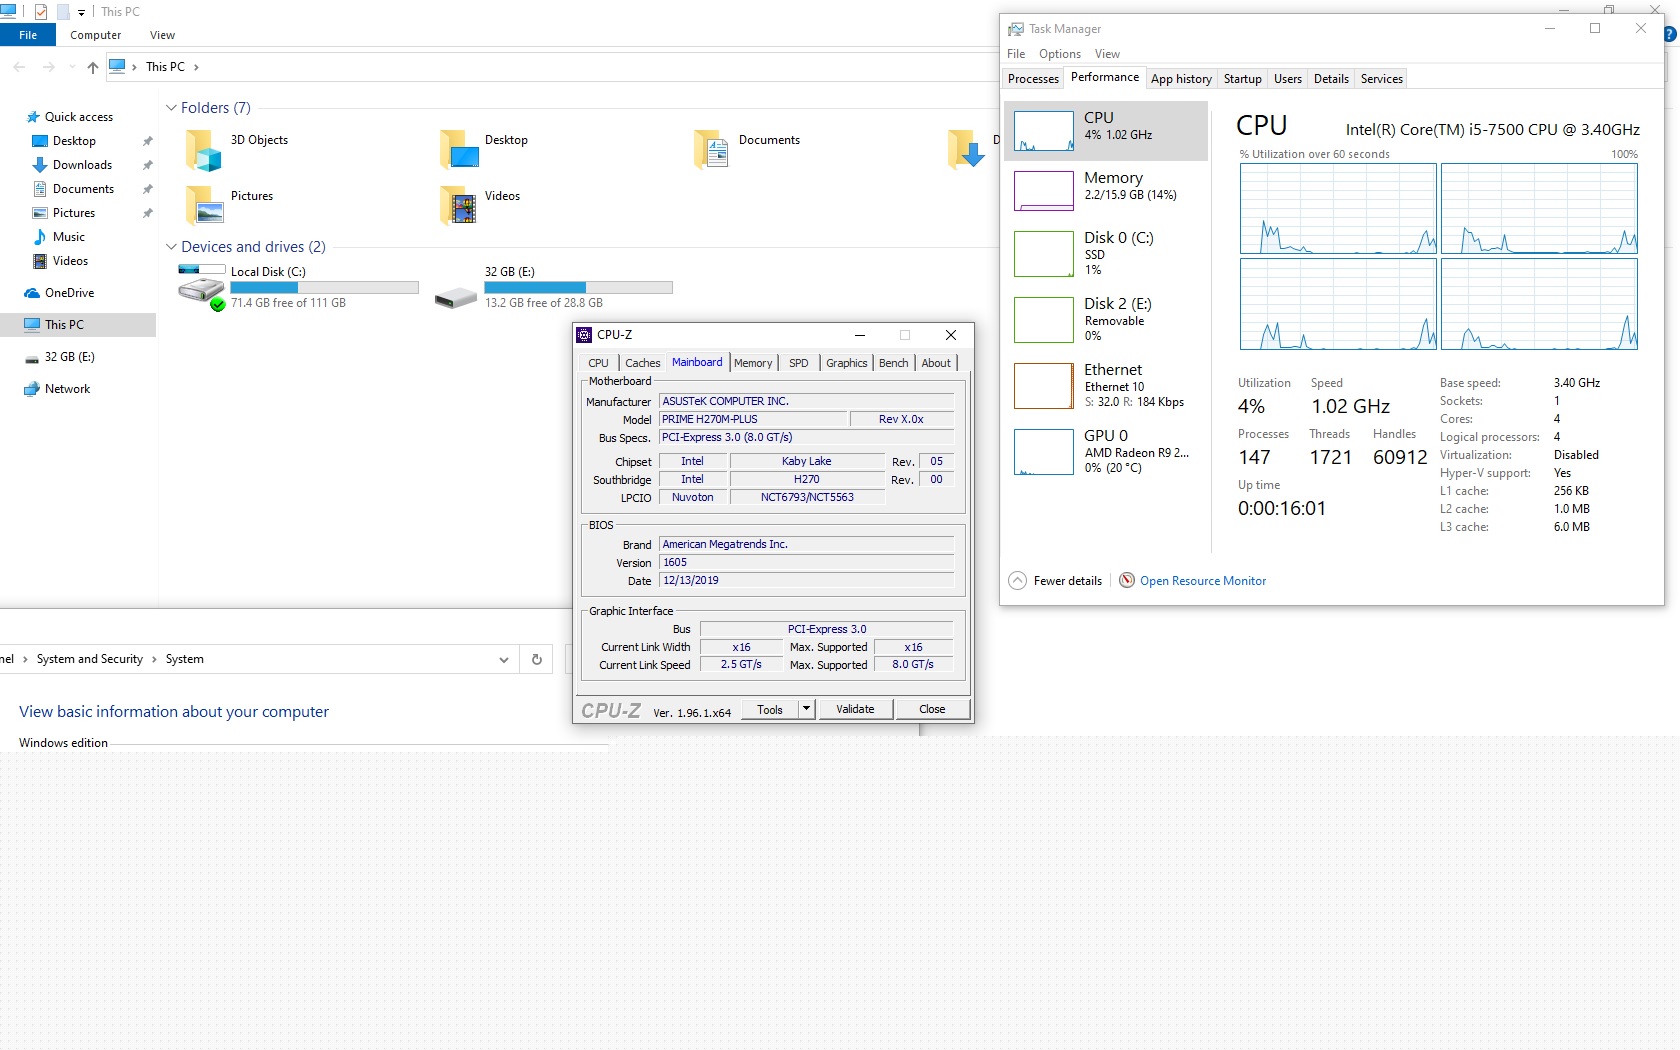This screenshot has height=1050, width=1680.
Task: Open the Task Manager Options menu
Action: click(1059, 54)
